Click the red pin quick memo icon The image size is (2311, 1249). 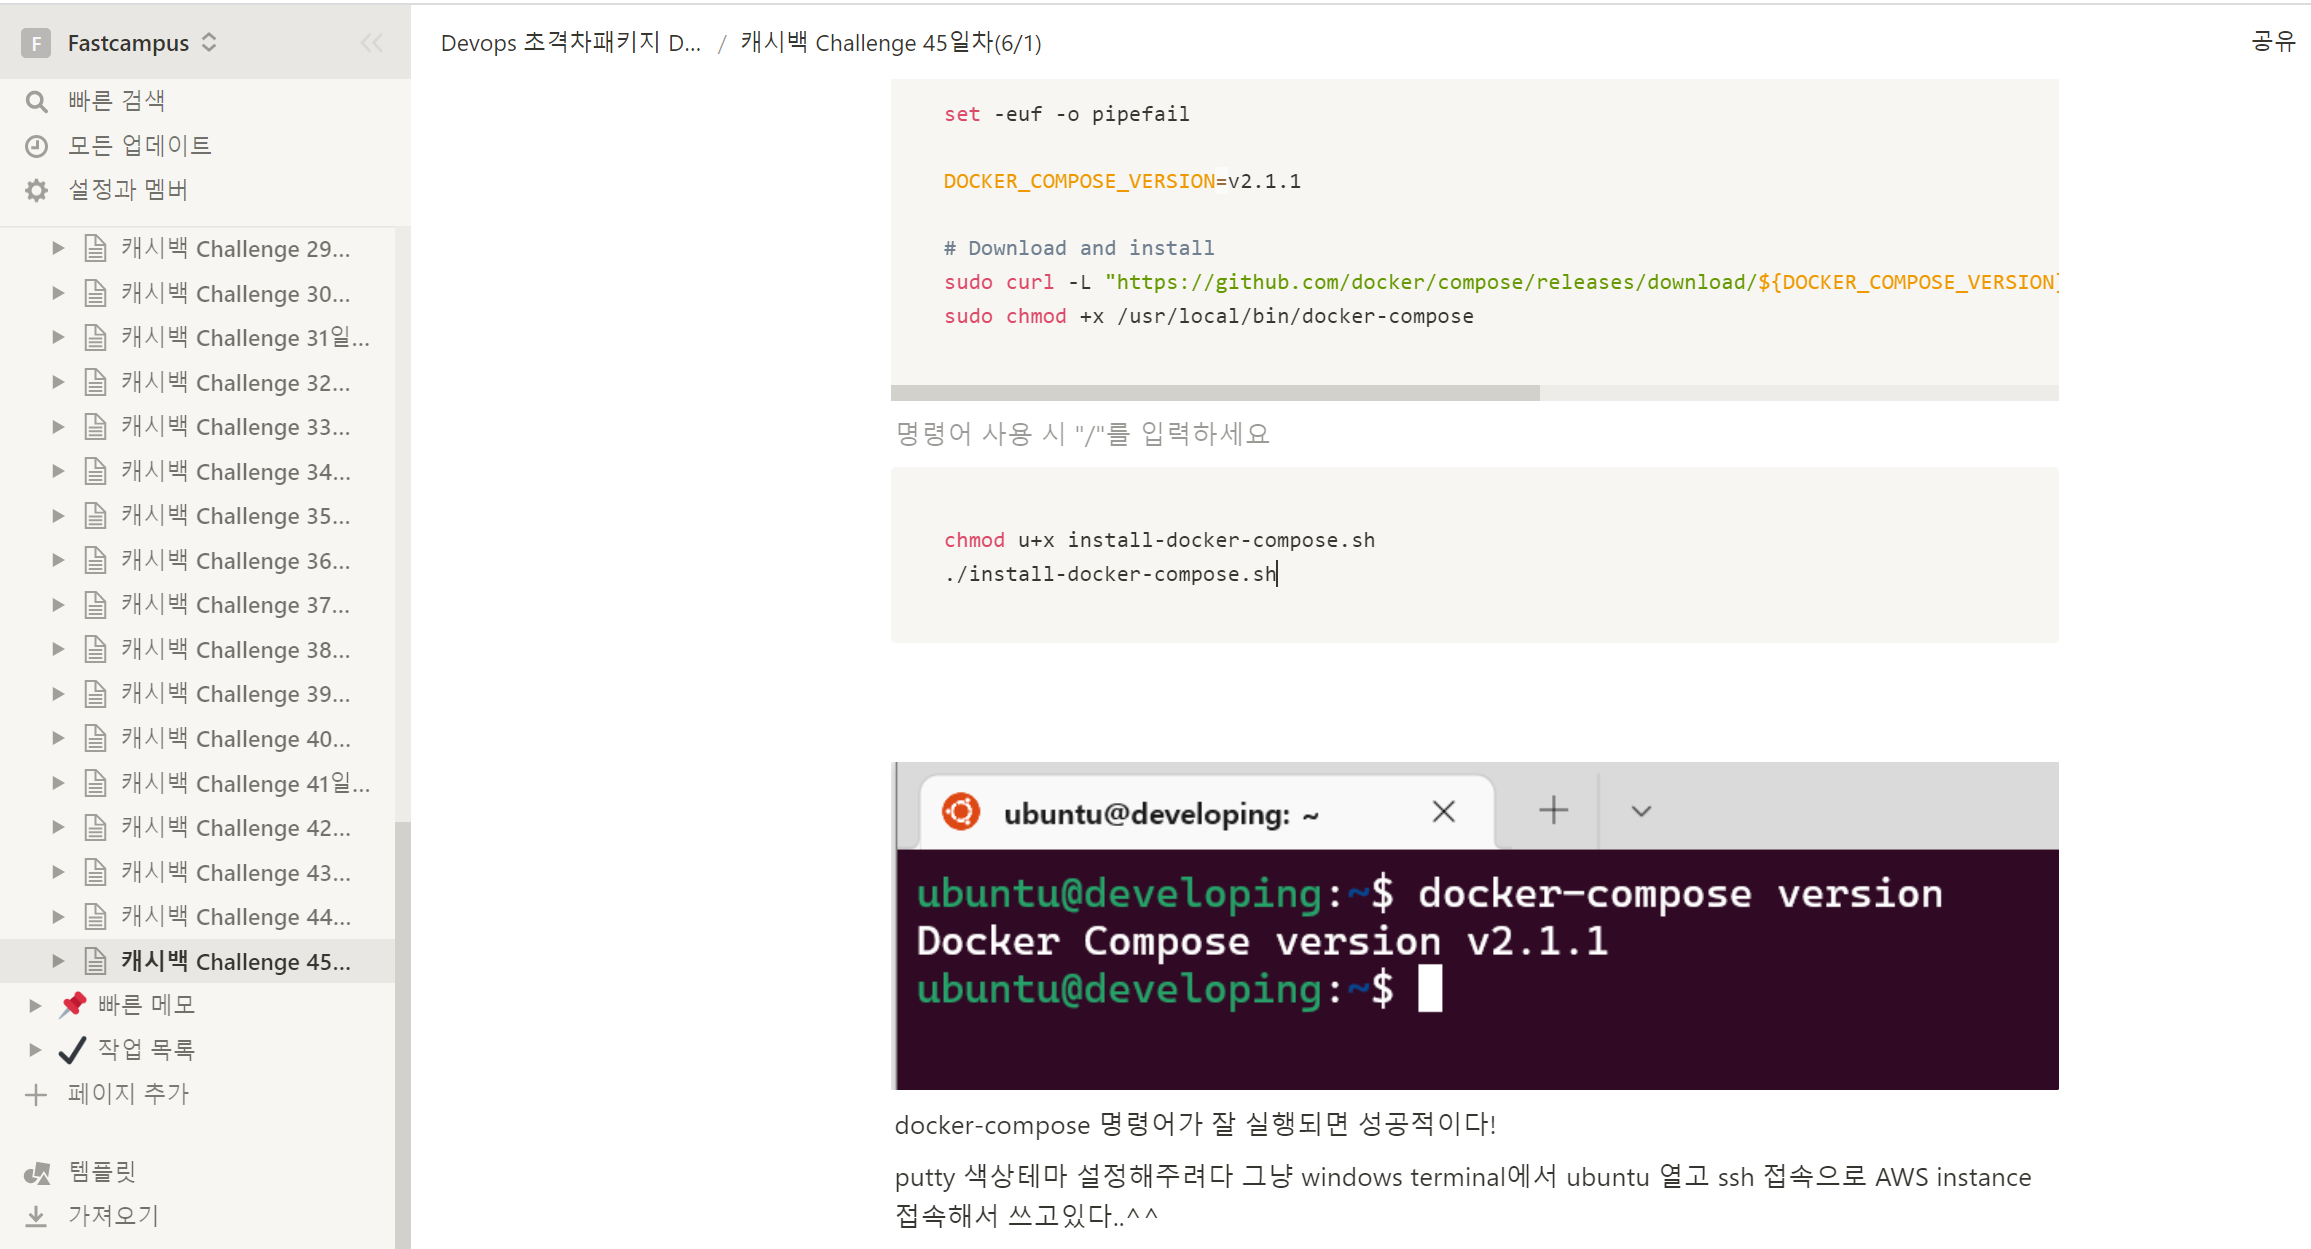pos(73,1005)
